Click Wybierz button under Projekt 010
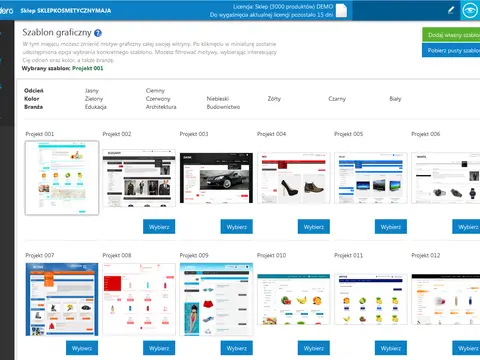 314,348
